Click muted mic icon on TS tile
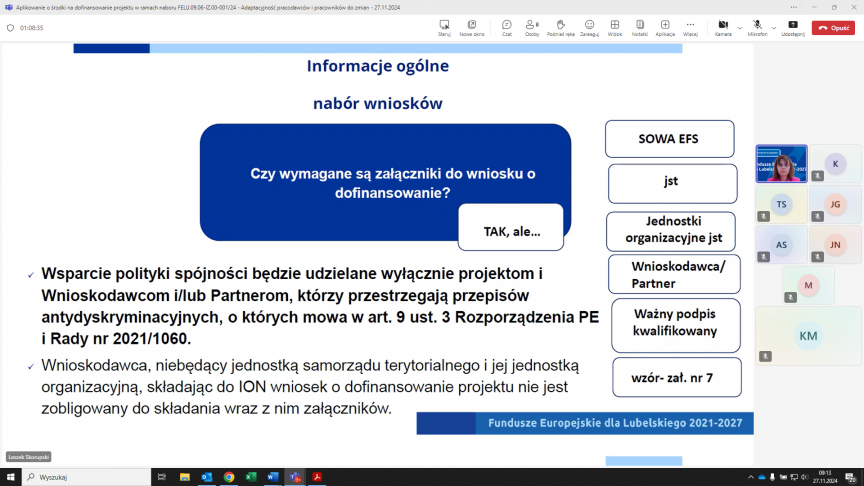The height and width of the screenshot is (486, 864). pos(763,217)
